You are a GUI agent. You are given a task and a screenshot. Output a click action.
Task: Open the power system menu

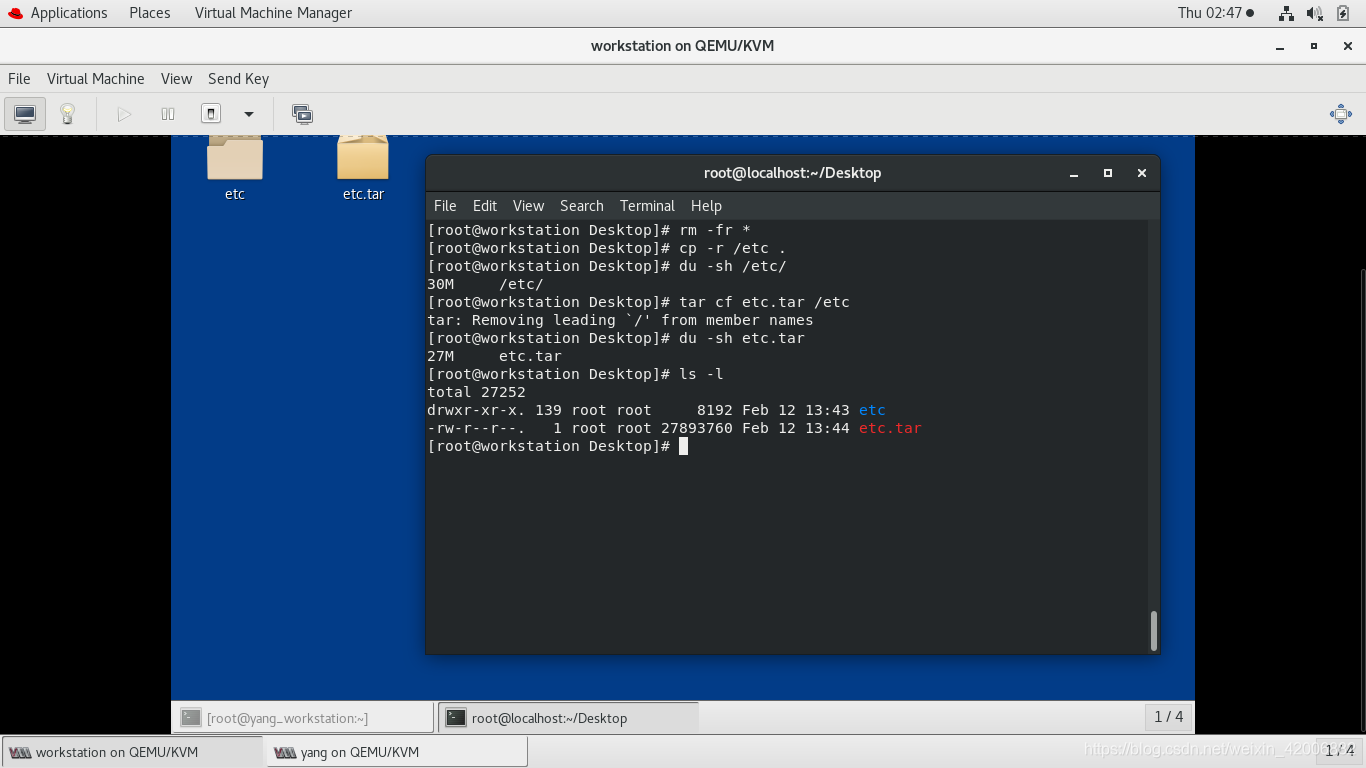tap(1344, 13)
